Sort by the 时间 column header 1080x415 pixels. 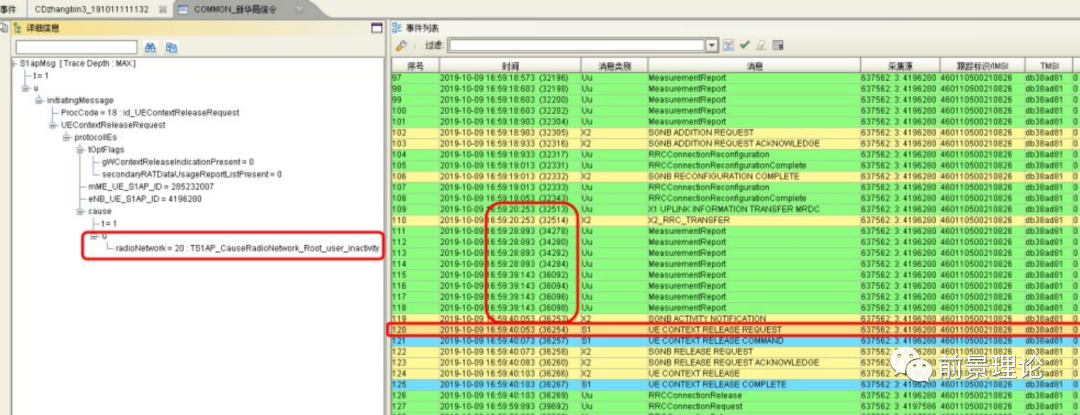click(x=511, y=65)
